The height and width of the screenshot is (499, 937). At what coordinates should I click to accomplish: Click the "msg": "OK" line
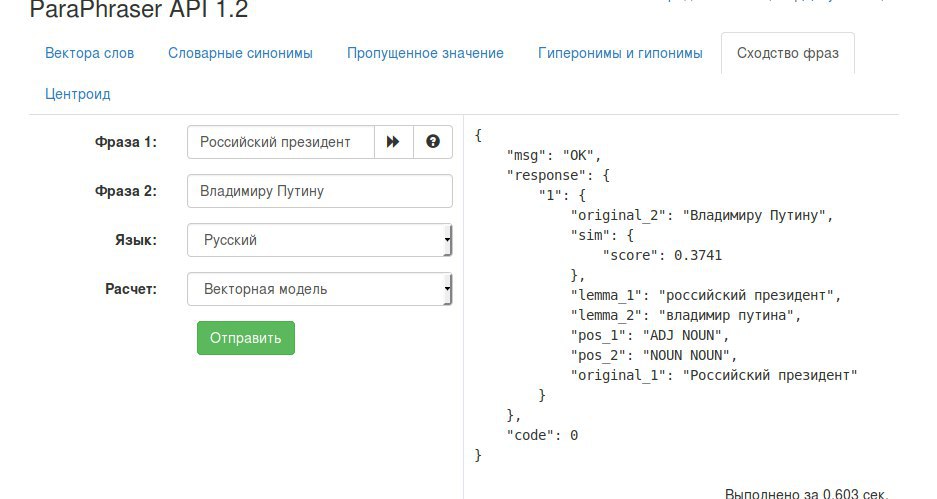click(553, 155)
